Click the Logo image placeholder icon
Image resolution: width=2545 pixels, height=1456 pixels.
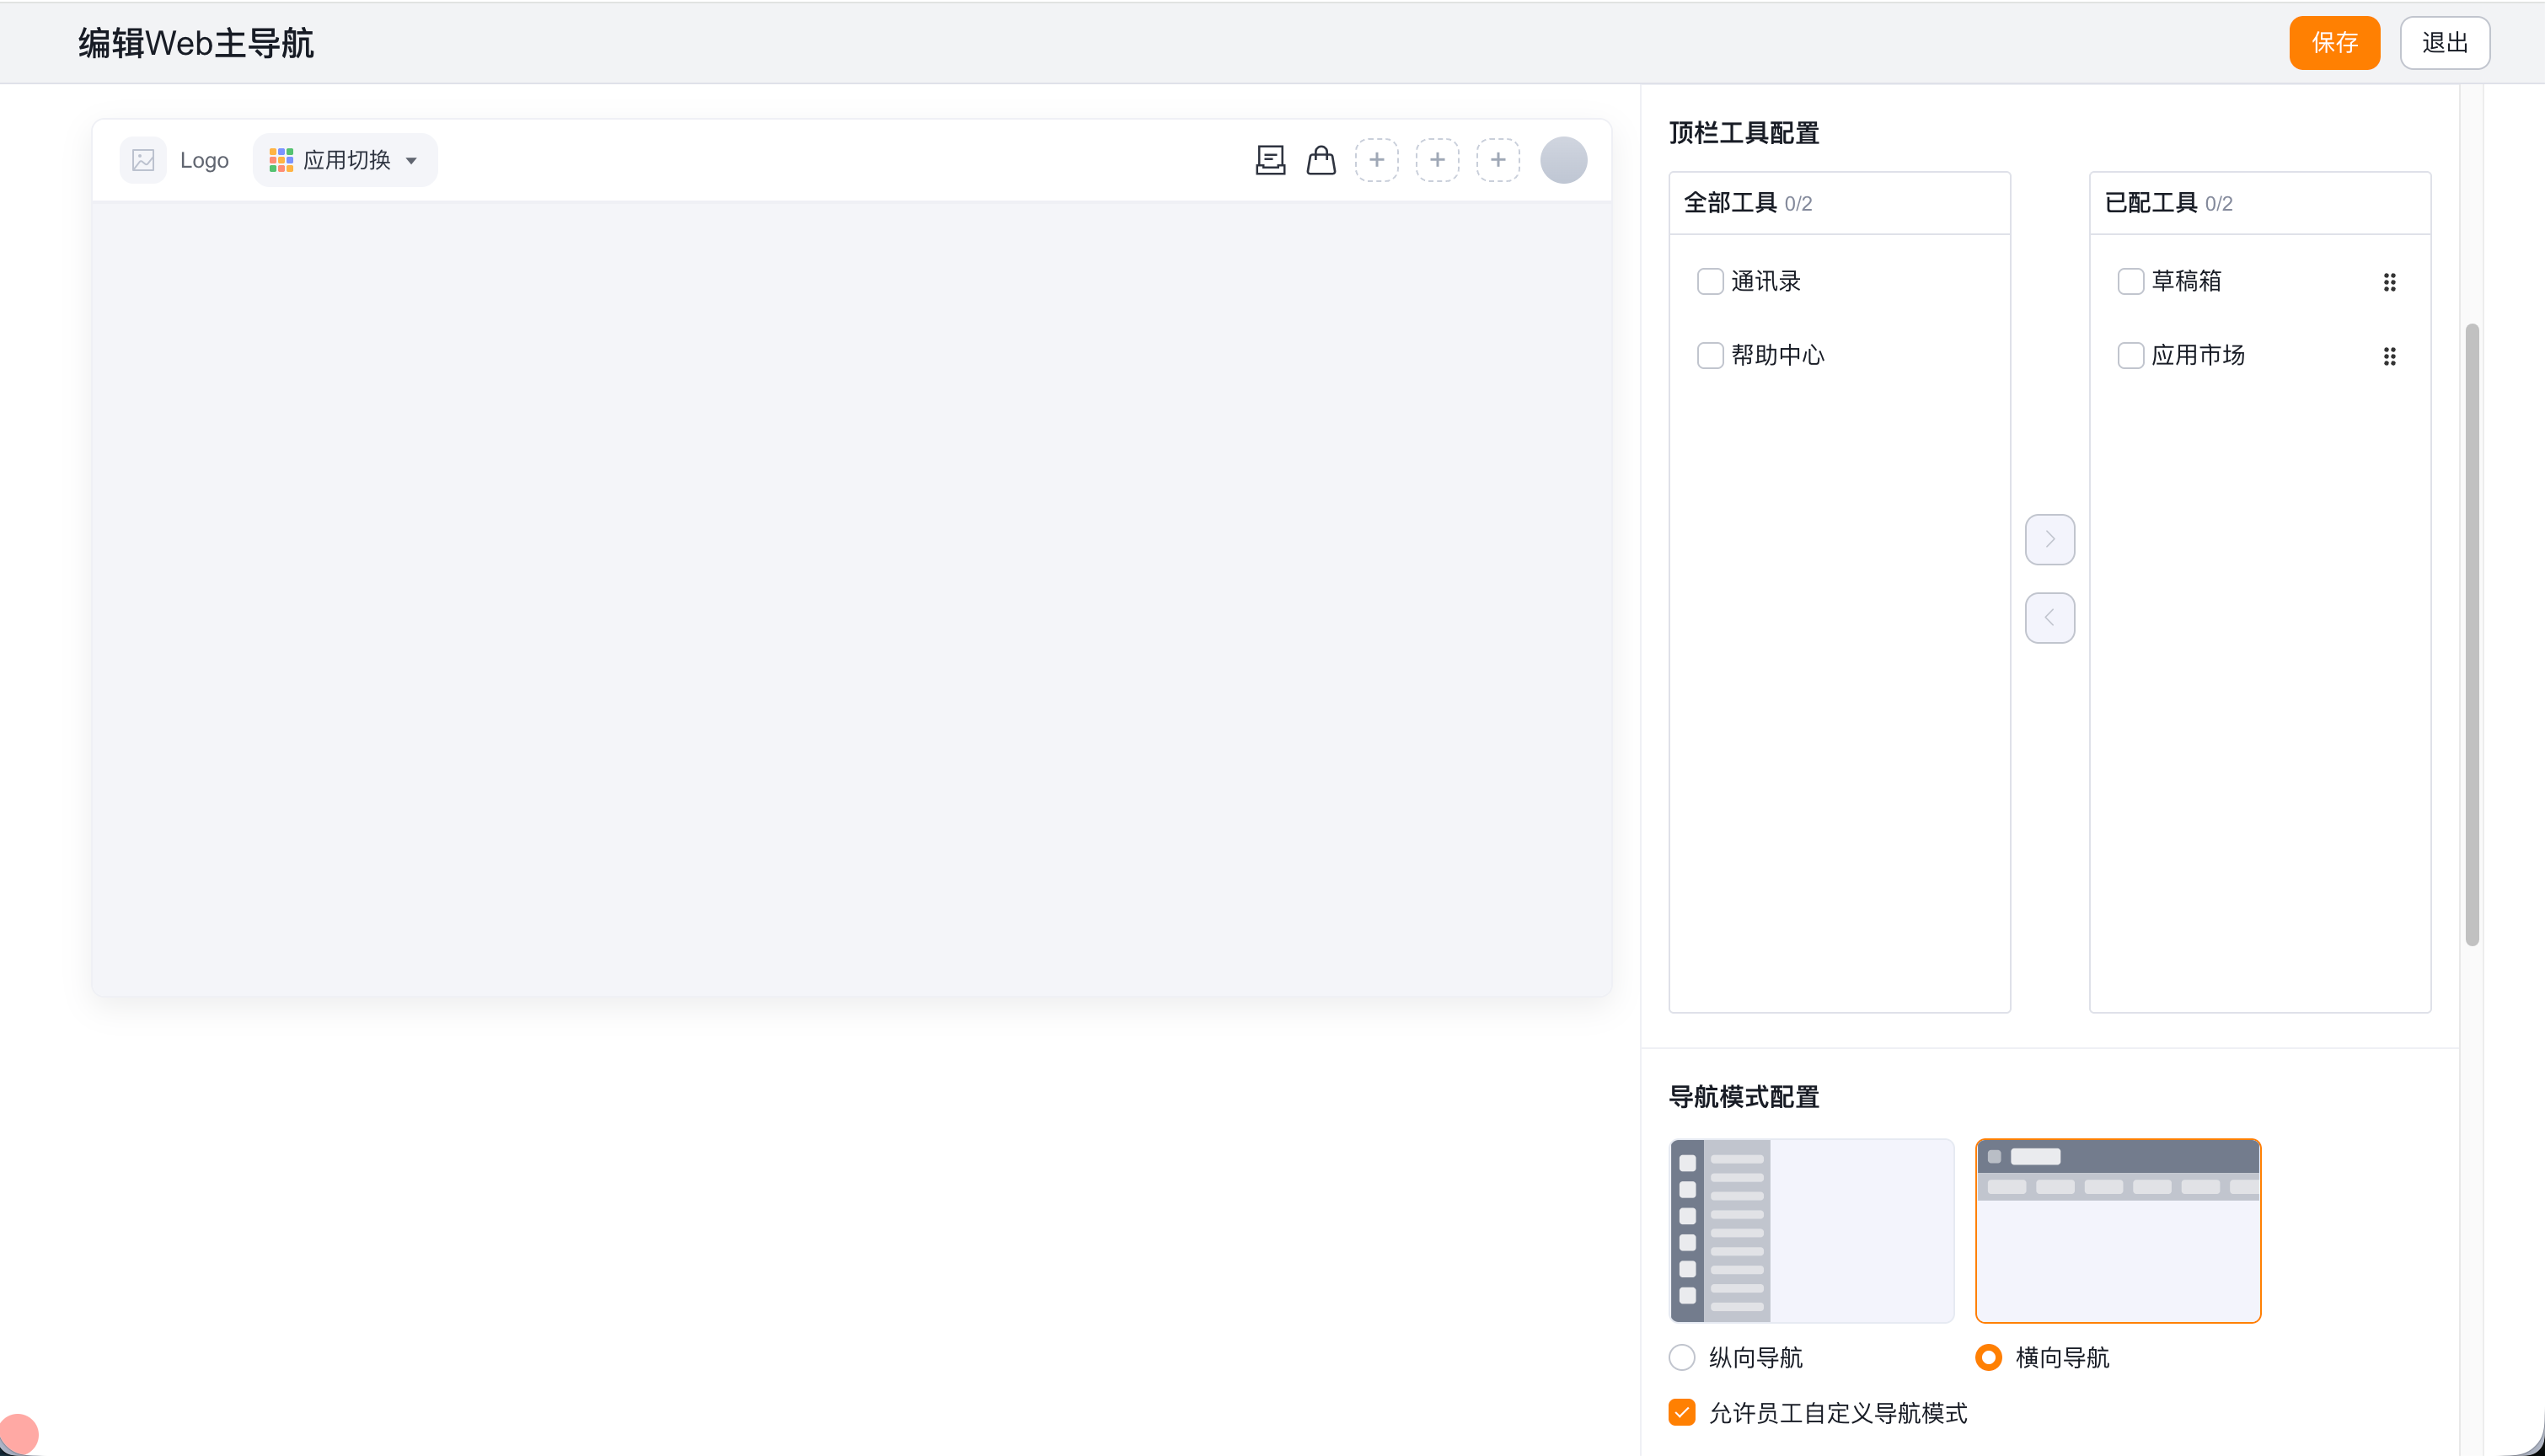click(143, 160)
